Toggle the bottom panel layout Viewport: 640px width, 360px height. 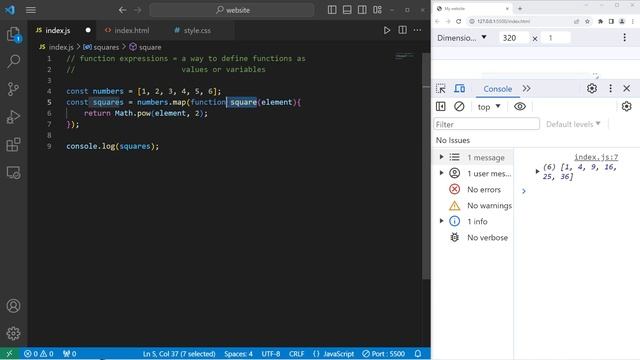point(347,10)
